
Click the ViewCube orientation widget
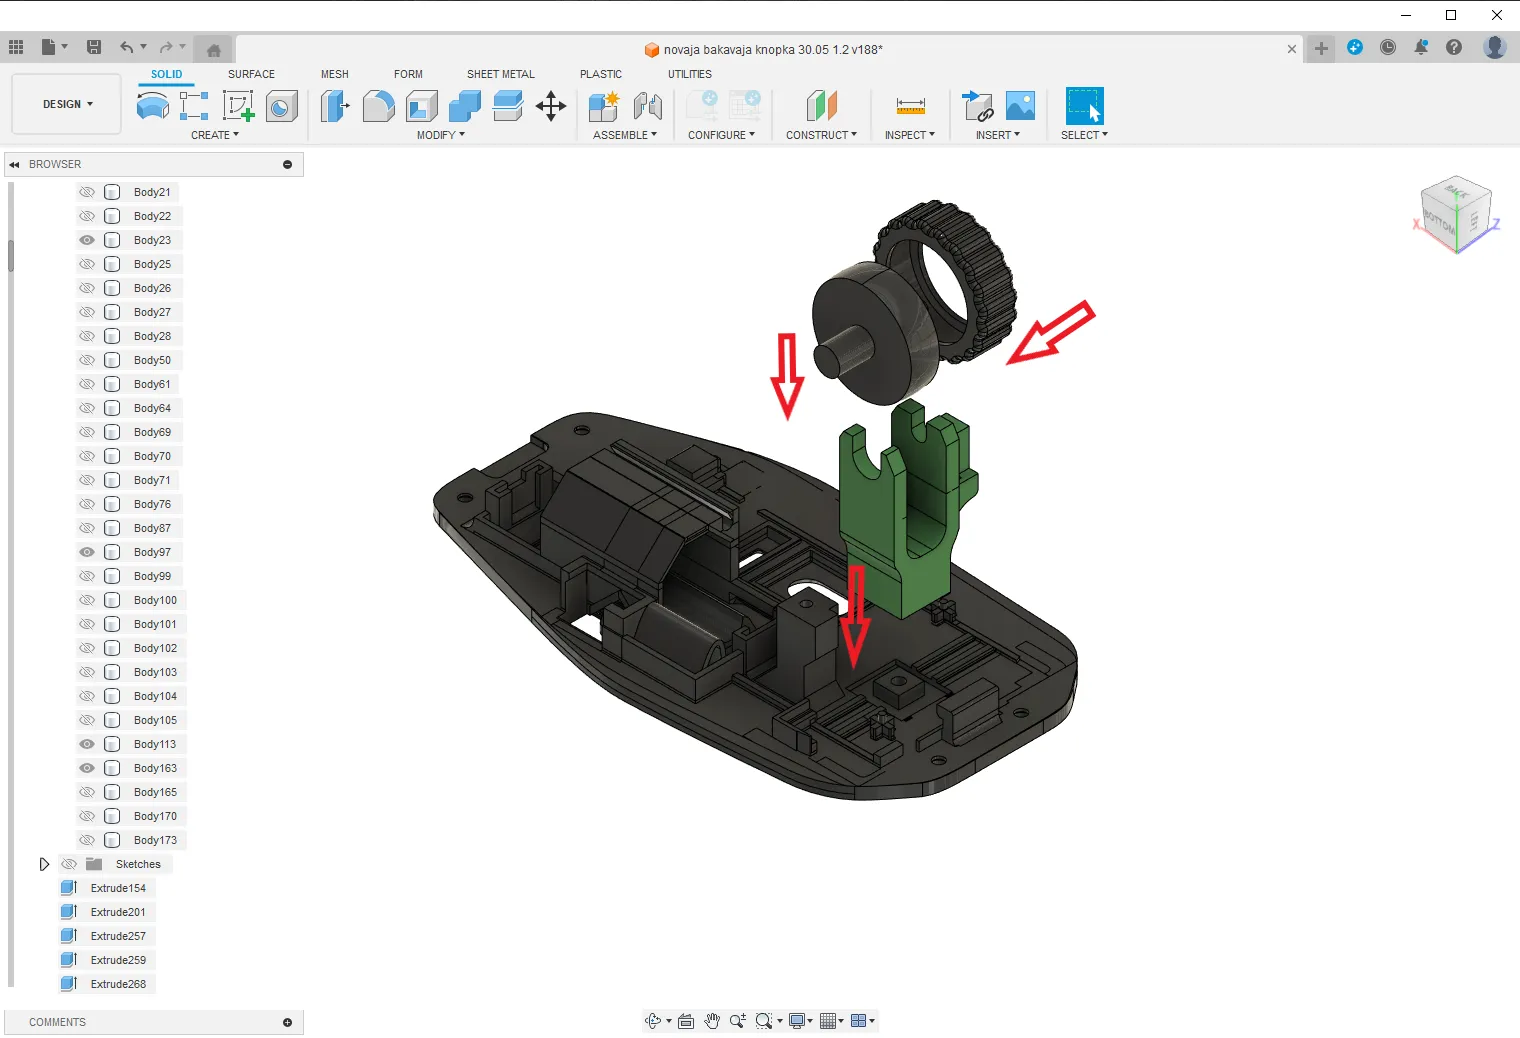tap(1457, 214)
